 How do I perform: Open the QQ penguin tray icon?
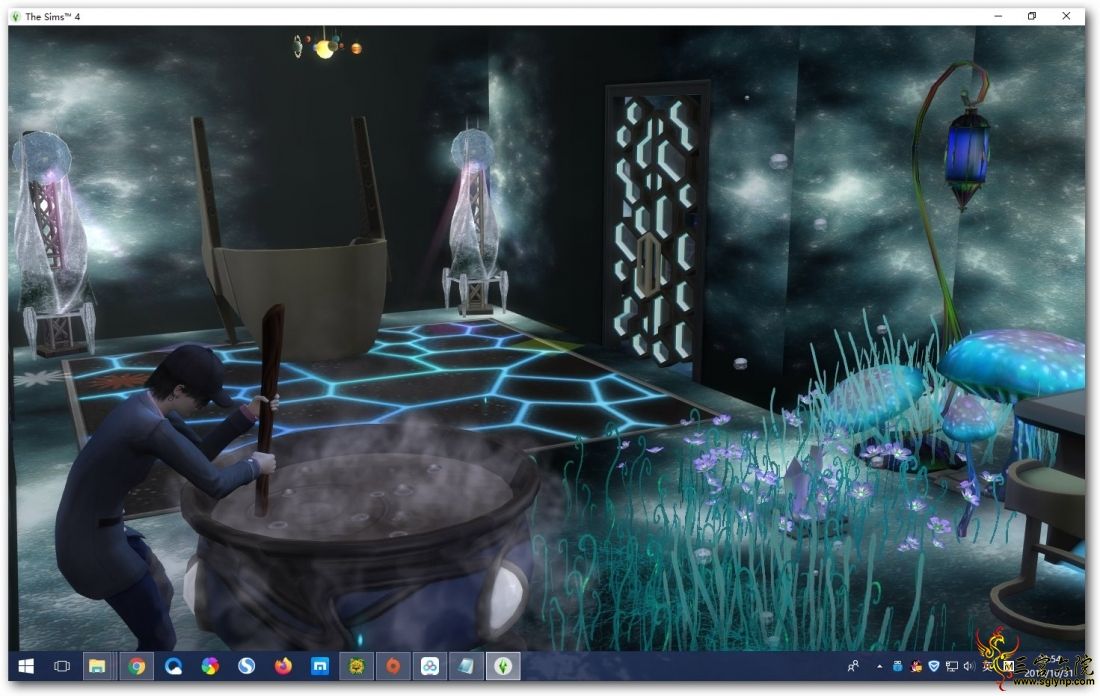coord(915,666)
